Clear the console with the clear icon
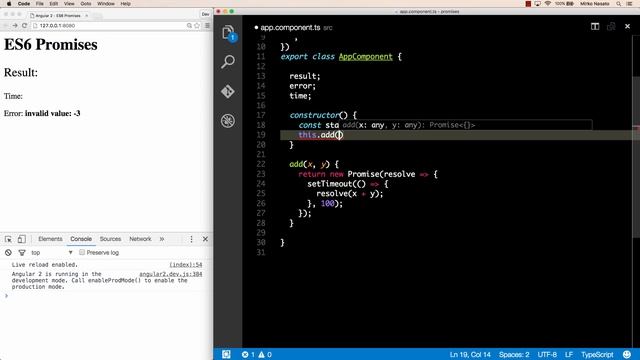 (8, 253)
